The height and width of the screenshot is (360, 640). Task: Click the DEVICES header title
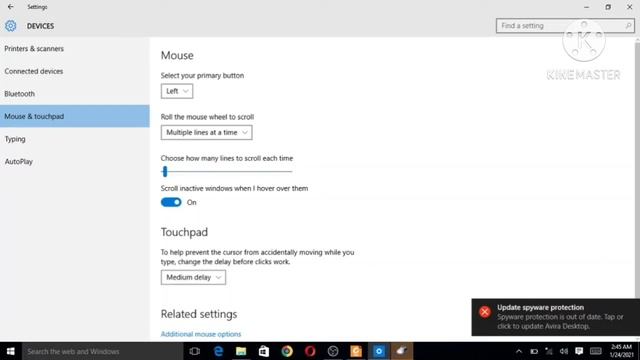[x=40, y=26]
